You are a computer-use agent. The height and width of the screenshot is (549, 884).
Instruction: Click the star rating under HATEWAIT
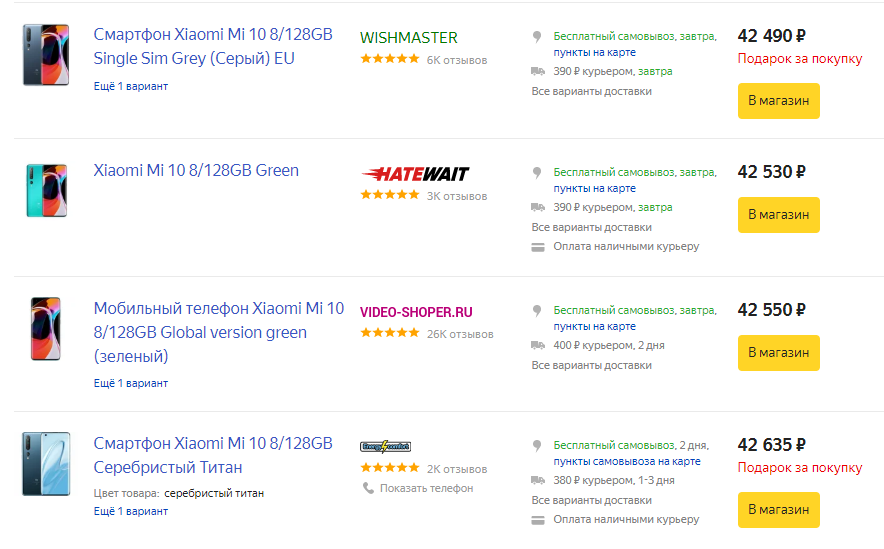coord(390,195)
